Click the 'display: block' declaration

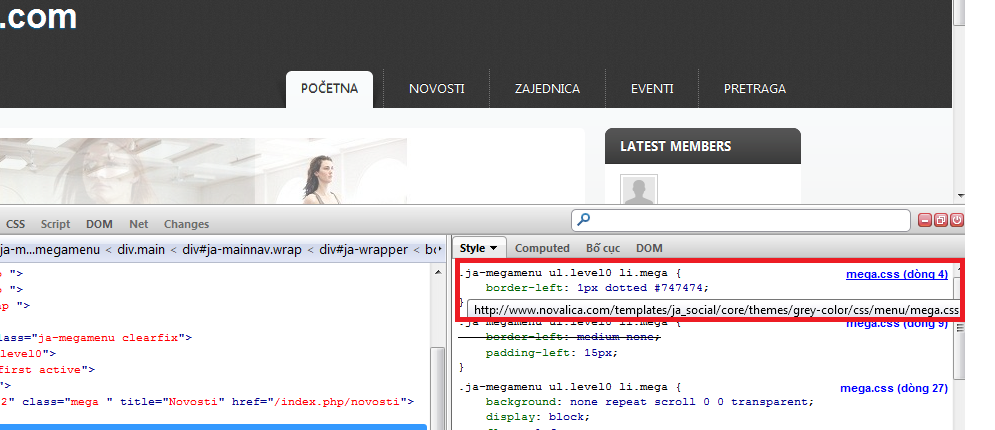tap(538, 417)
